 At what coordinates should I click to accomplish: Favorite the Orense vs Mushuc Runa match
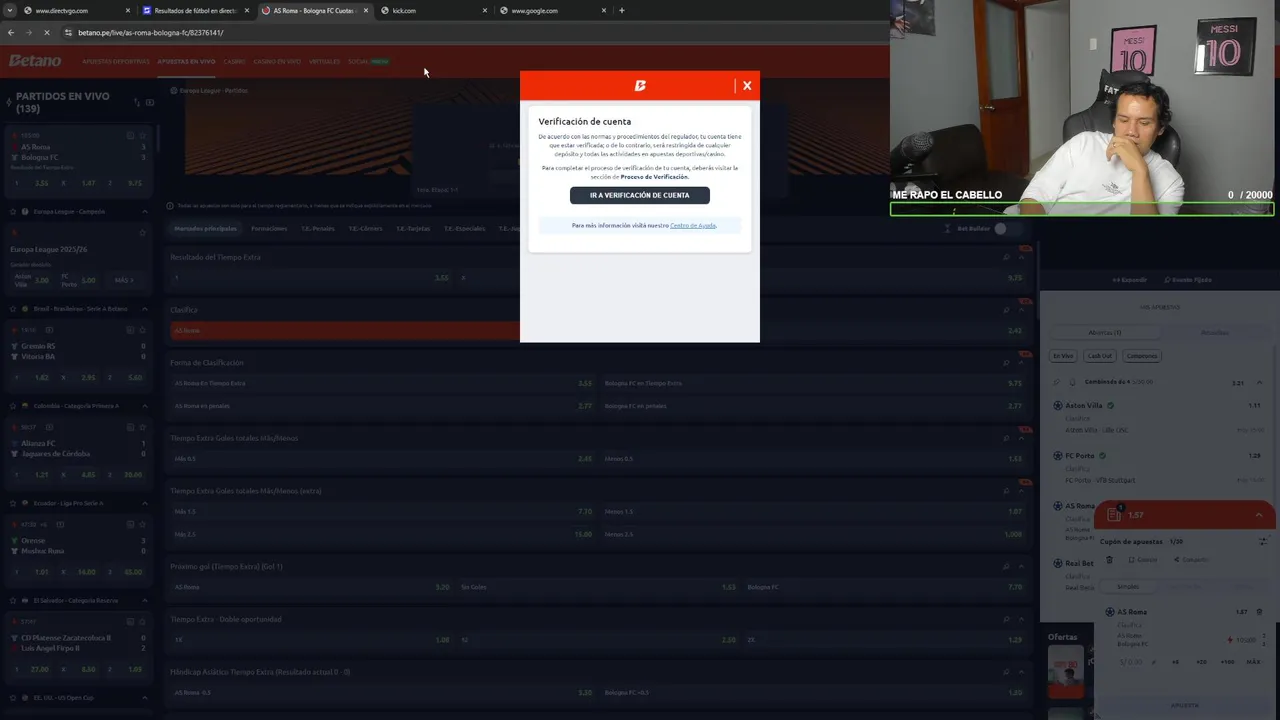tap(143, 524)
